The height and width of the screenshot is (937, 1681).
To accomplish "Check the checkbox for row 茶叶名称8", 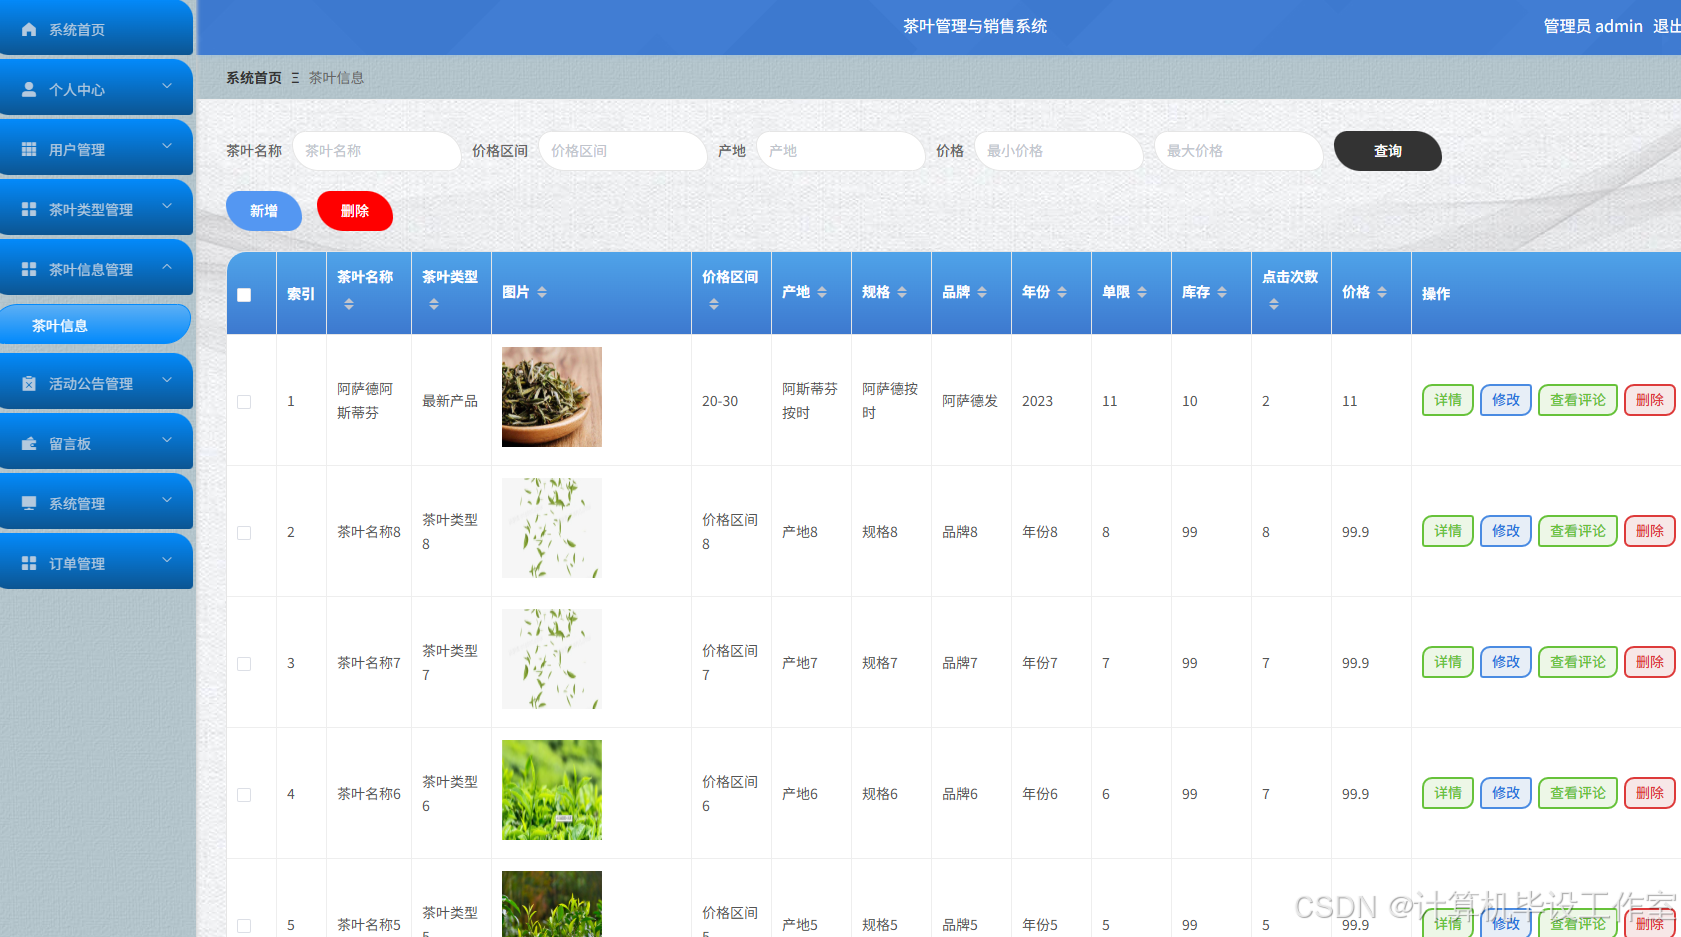I will click(x=244, y=533).
